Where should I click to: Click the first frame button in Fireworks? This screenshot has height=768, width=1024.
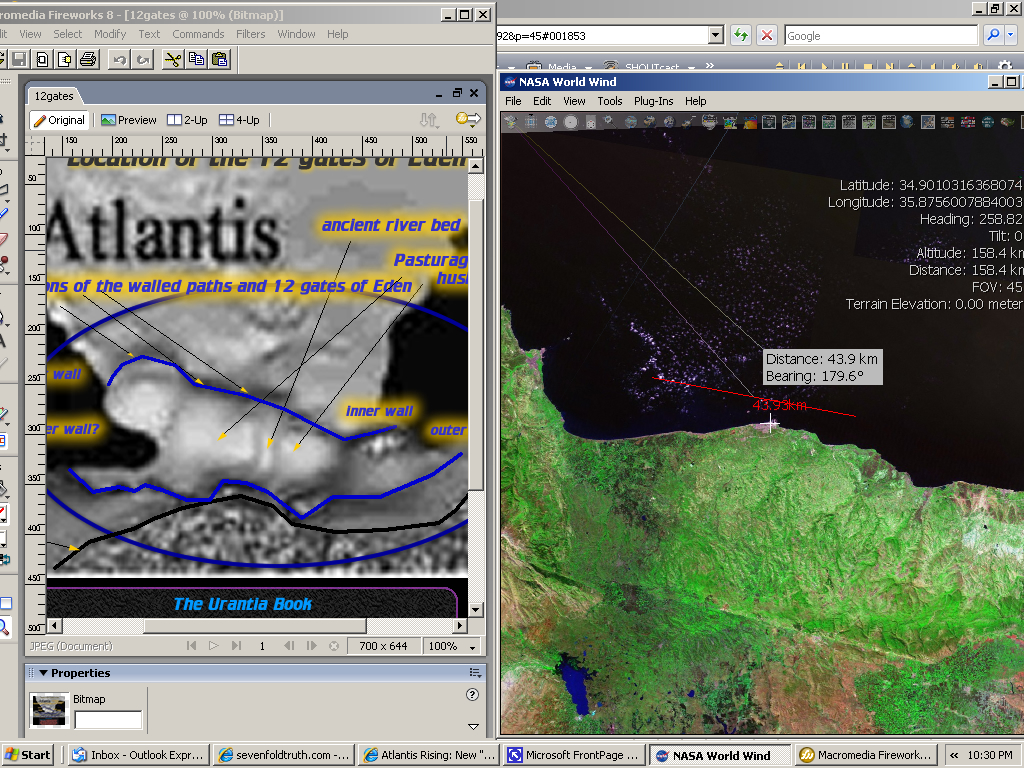[191, 646]
